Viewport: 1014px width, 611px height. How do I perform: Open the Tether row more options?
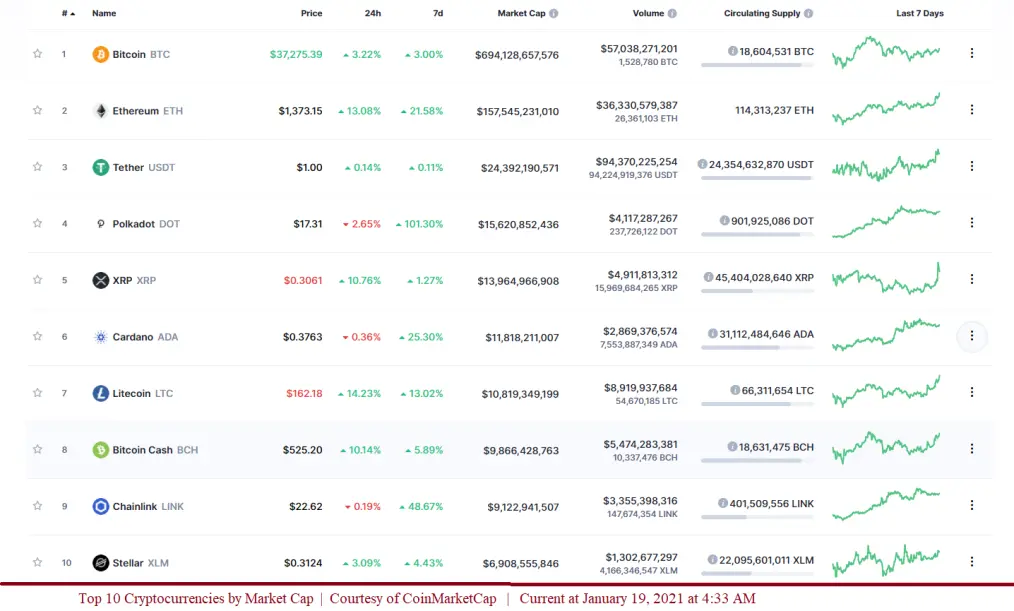click(x=971, y=166)
